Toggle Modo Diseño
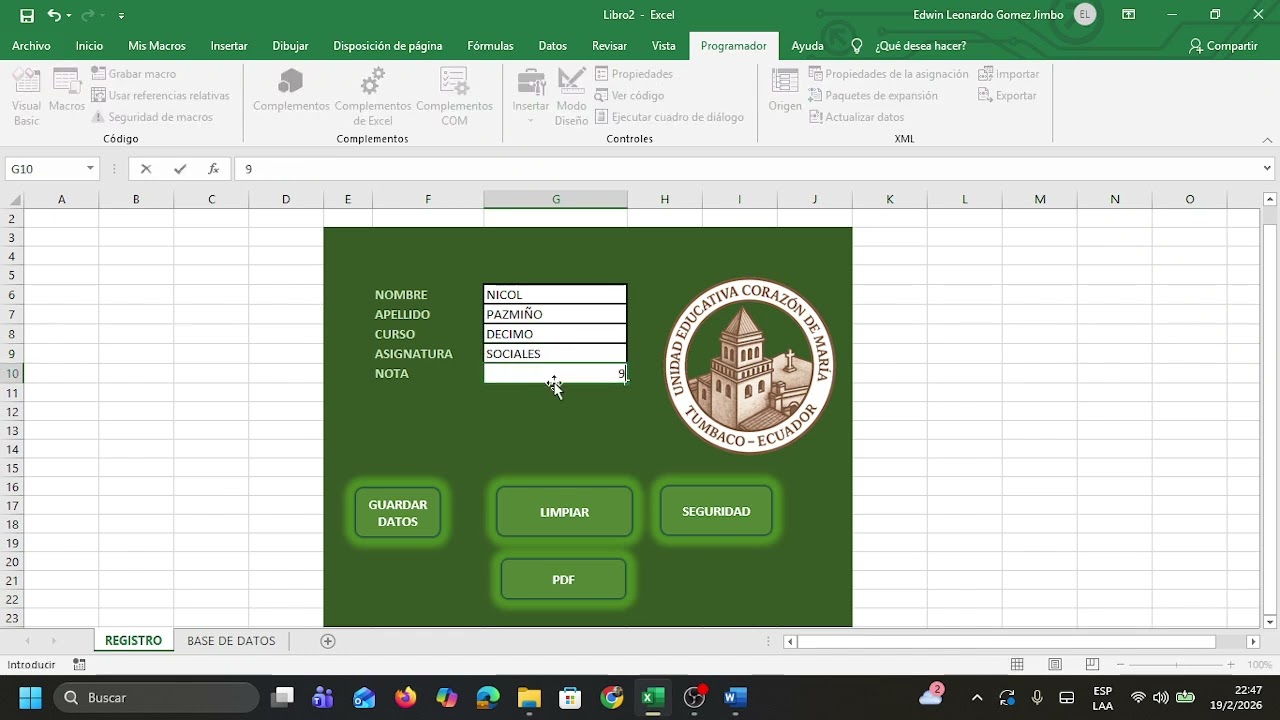Viewport: 1280px width, 720px height. (x=572, y=96)
